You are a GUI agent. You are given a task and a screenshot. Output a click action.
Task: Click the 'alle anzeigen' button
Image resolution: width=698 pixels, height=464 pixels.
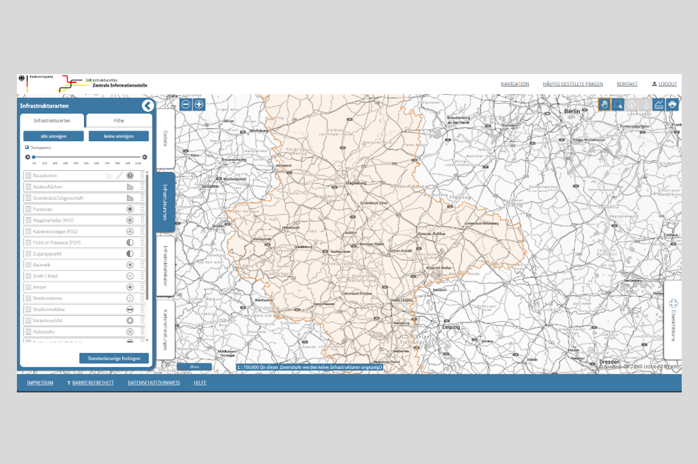53,136
